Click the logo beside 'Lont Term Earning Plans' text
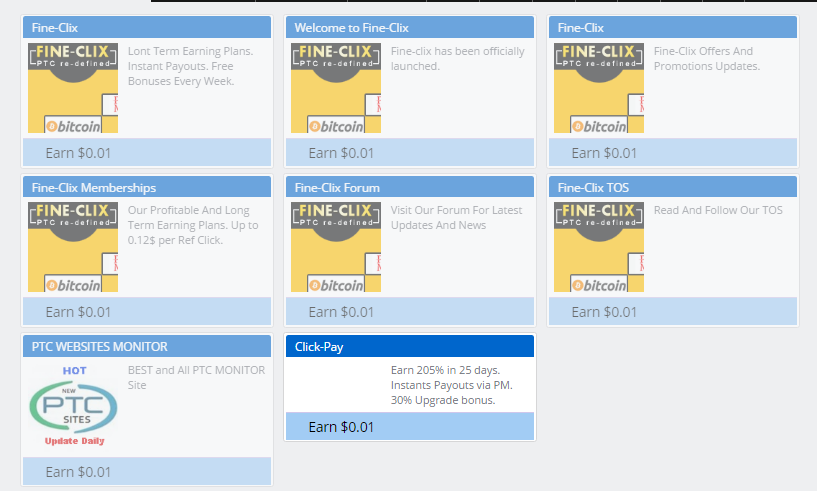Screen dimensions: 817x491 click(73, 88)
